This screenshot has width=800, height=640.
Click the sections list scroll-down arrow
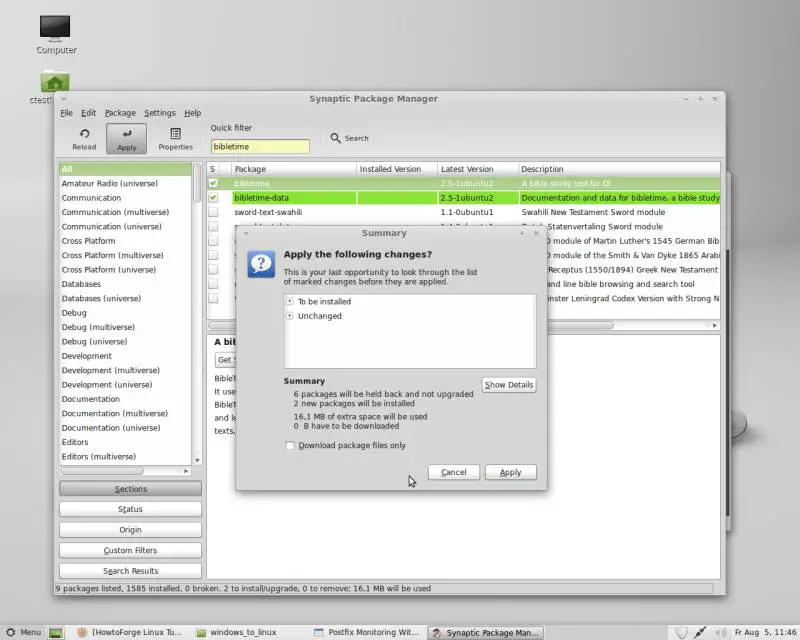coord(197,460)
